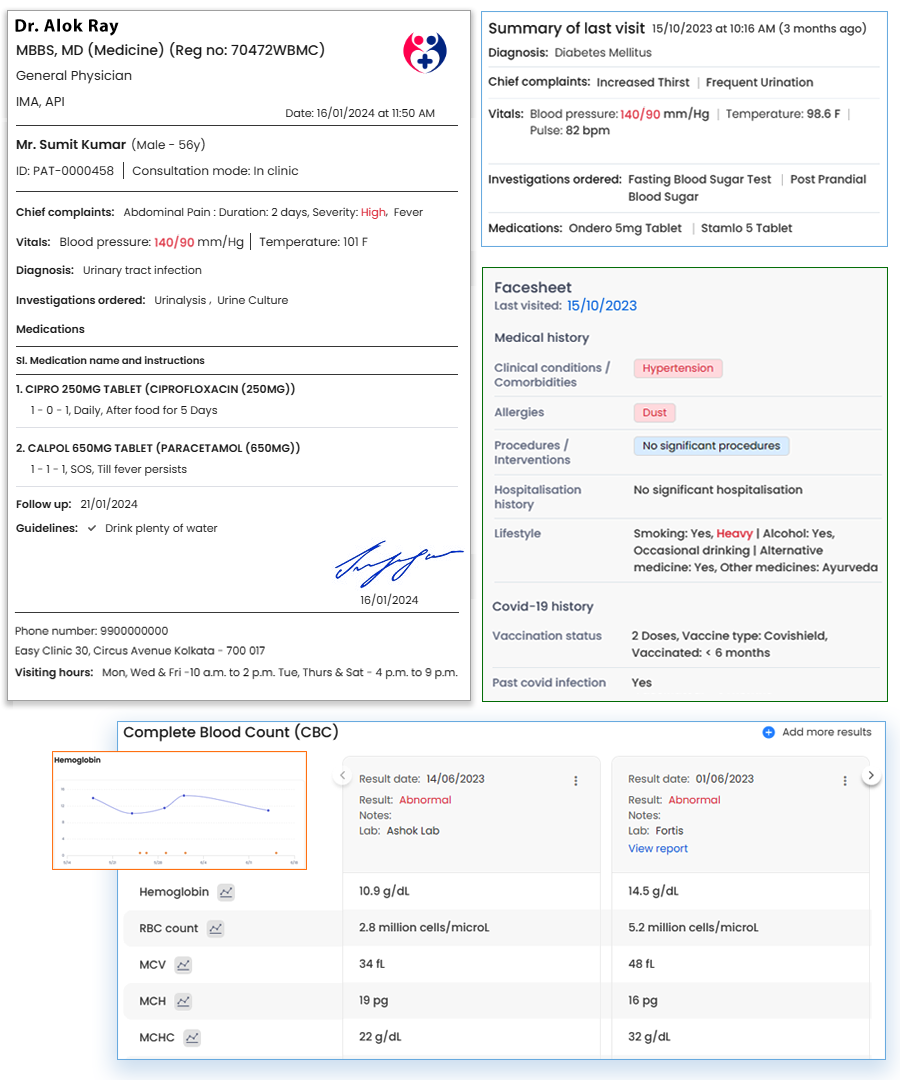Click the plus icon for Add more results
The image size is (900, 1080).
coord(768,732)
